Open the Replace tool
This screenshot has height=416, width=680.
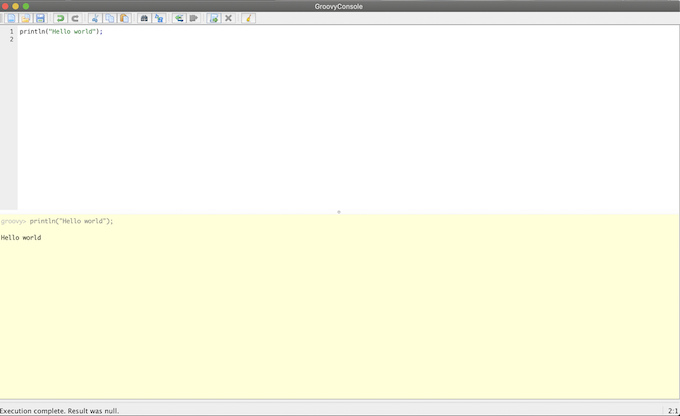coord(159,18)
